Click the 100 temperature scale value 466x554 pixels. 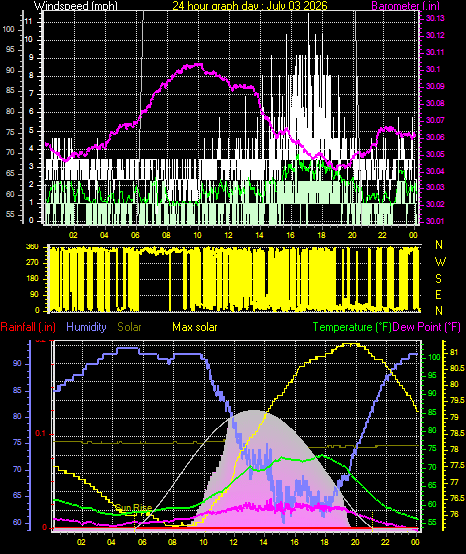click(x=434, y=357)
